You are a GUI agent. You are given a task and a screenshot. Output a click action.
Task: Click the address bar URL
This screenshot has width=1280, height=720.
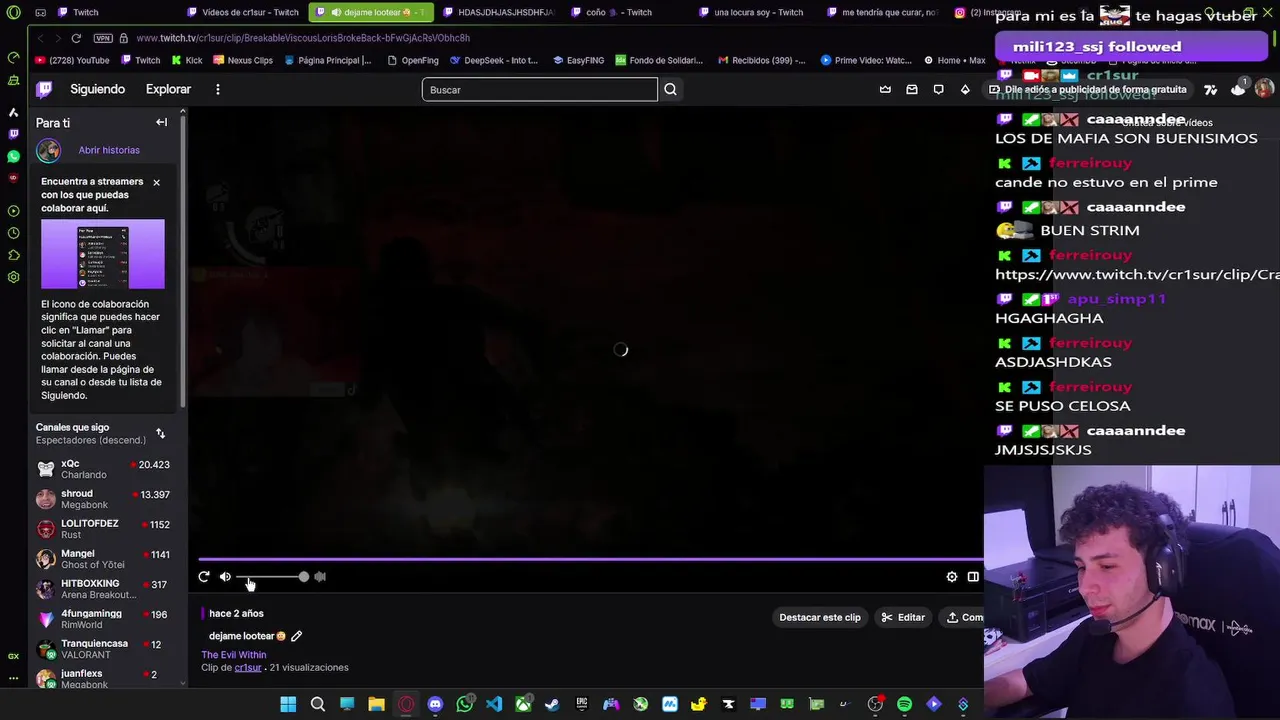click(x=303, y=38)
